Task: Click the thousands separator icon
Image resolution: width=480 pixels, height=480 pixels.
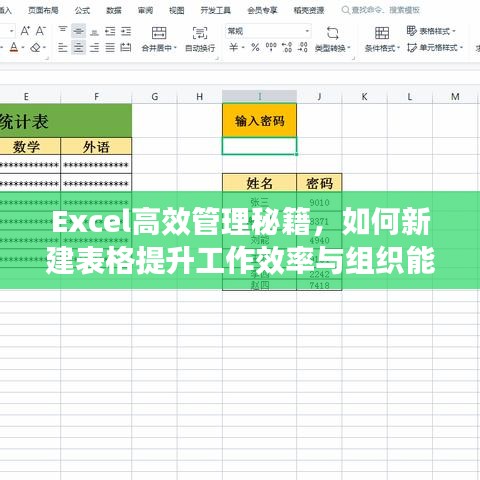Action: point(271,47)
